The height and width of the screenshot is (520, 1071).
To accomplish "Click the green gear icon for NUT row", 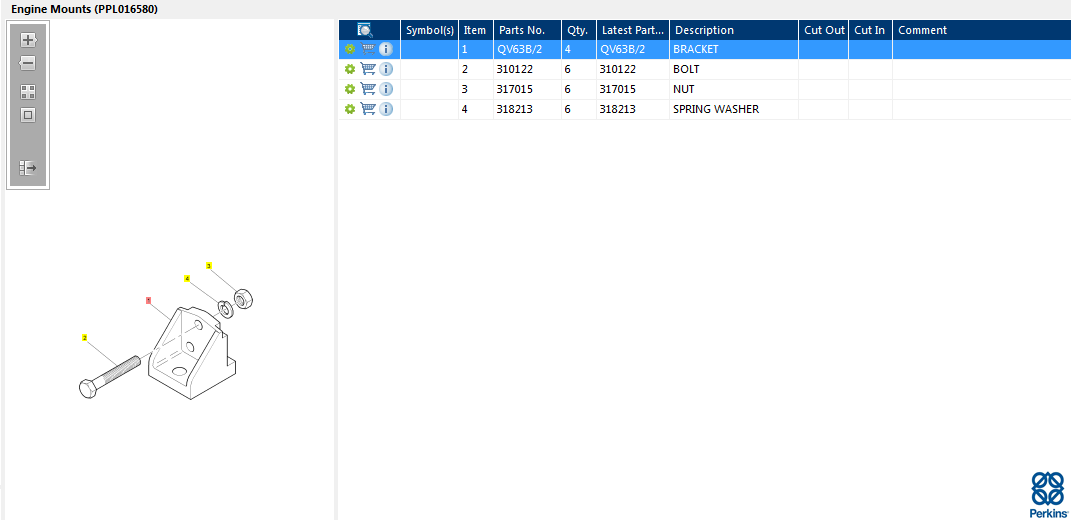I will (350, 89).
